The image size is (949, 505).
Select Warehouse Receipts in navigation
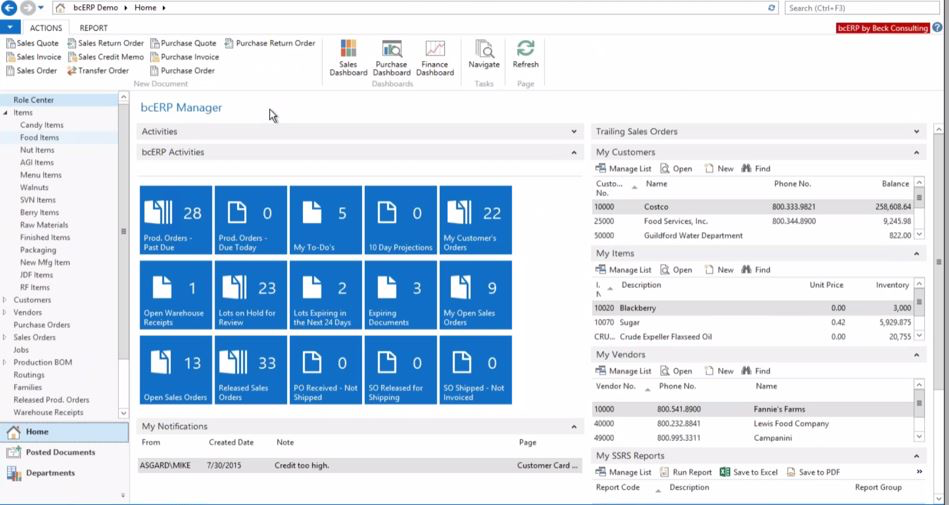click(48, 412)
